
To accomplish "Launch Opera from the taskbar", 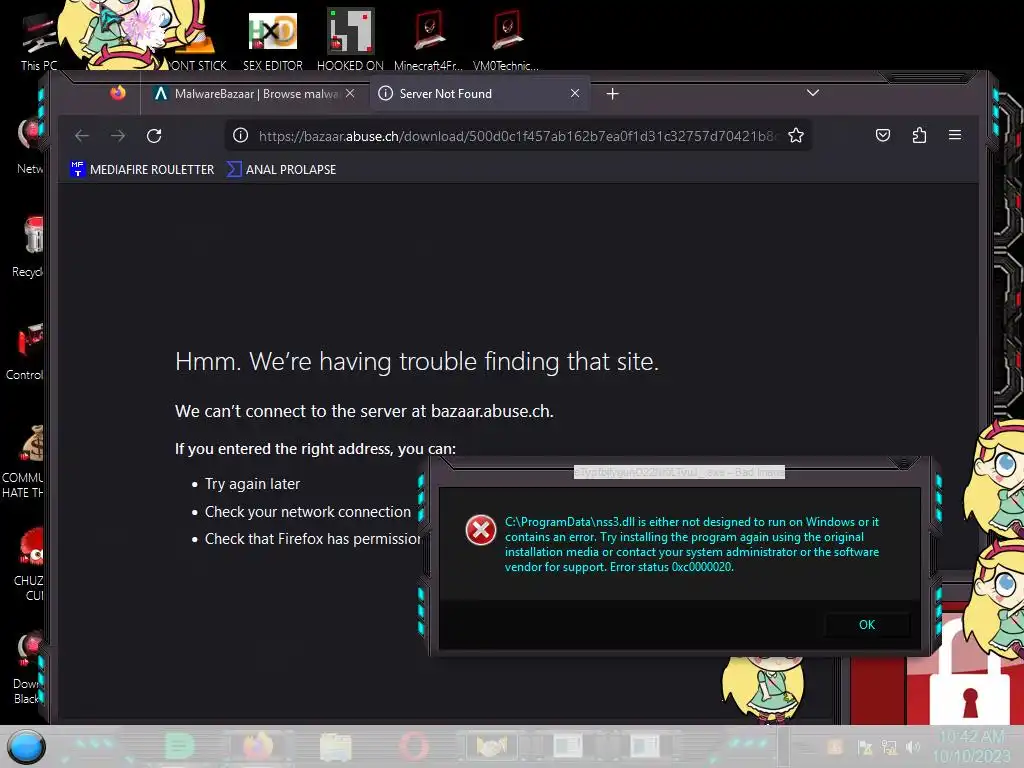I will (414, 746).
